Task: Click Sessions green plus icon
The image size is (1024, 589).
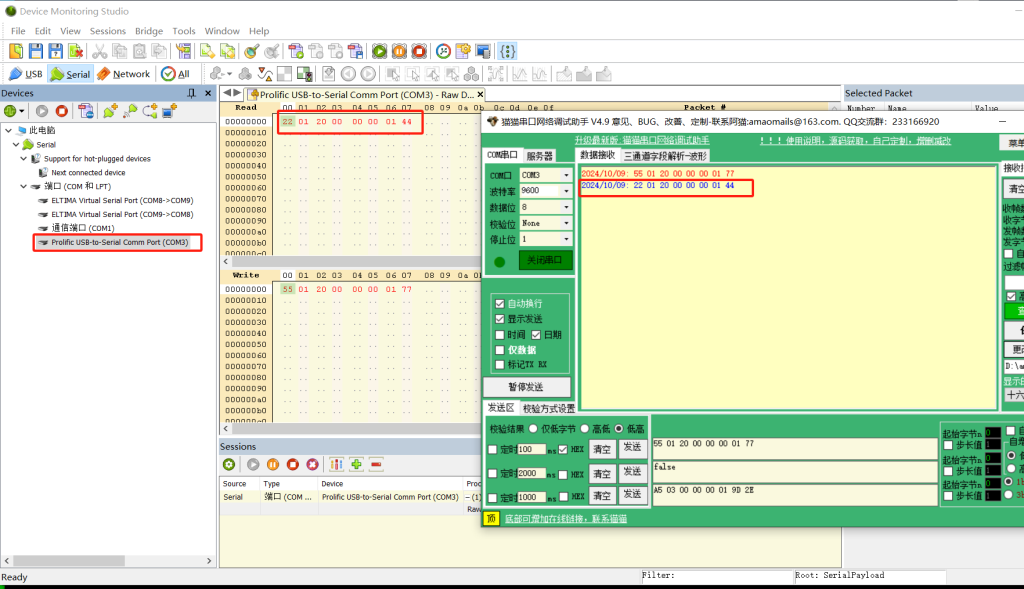Action: point(357,464)
